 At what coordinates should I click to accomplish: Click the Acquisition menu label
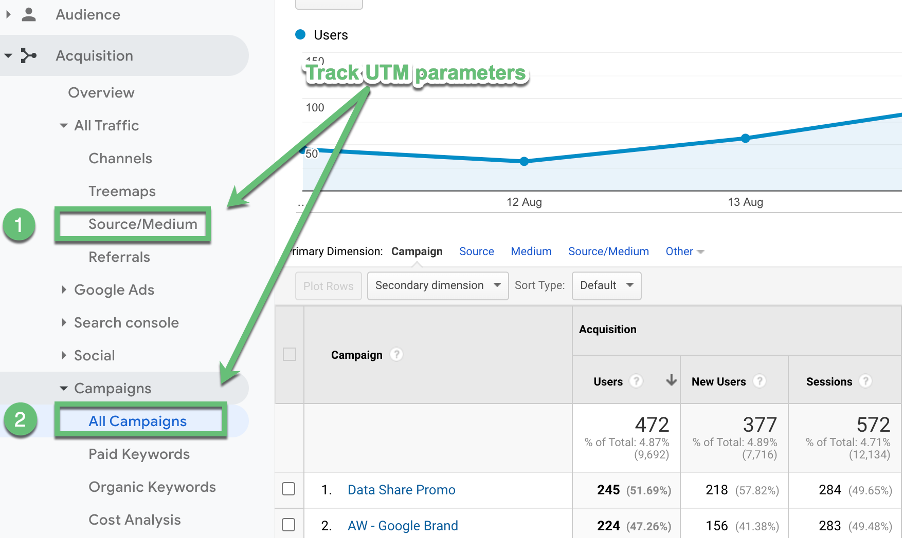(x=94, y=56)
